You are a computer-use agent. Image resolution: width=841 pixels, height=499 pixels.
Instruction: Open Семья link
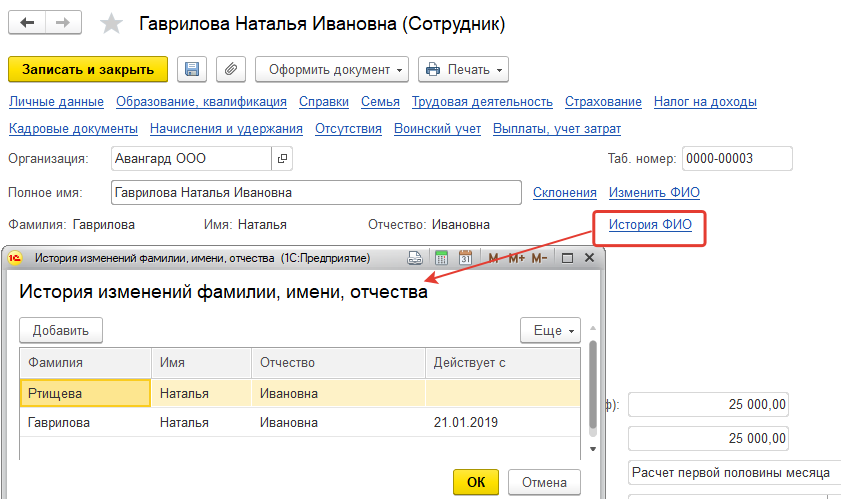point(380,102)
